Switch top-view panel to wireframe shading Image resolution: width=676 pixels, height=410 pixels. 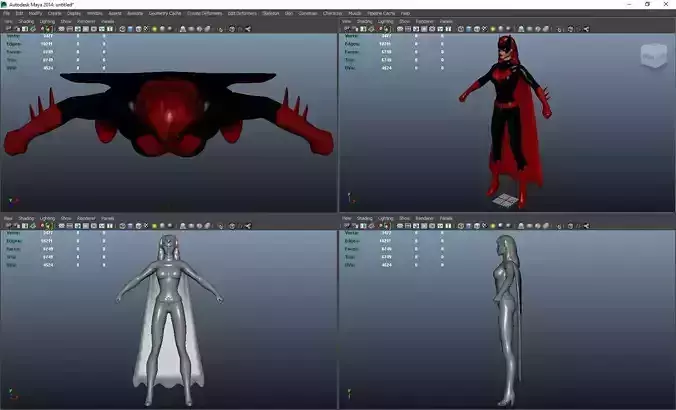click(x=122, y=29)
